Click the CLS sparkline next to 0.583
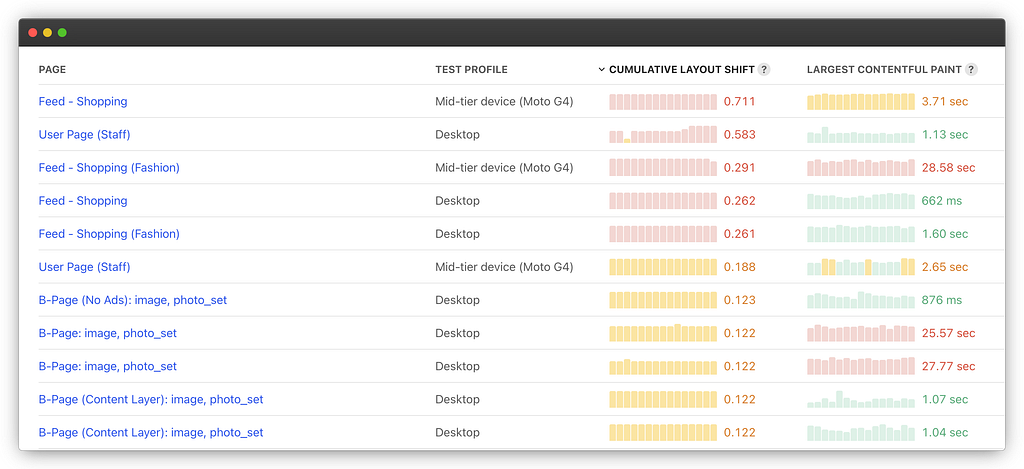The width and height of the screenshot is (1024, 469). 663,135
